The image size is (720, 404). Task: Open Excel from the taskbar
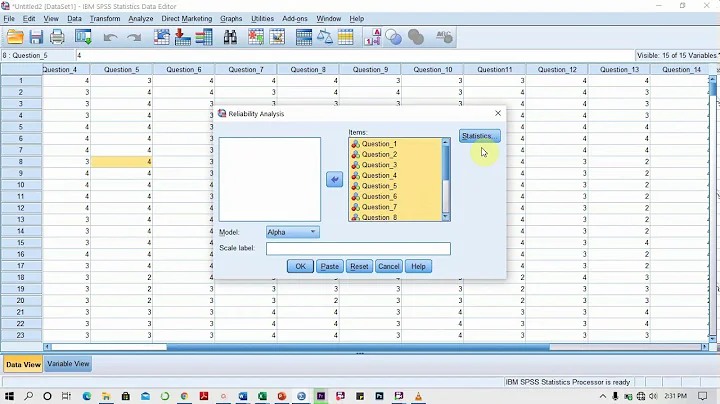(x=262, y=396)
